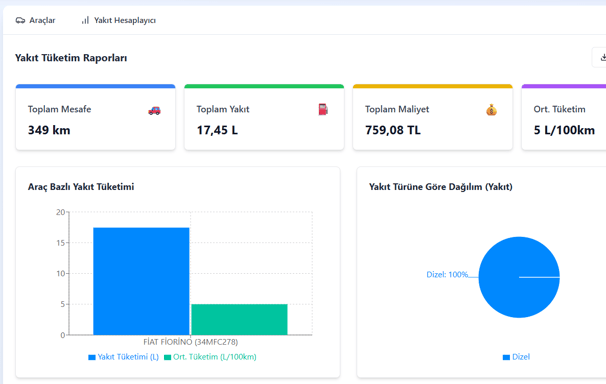
Task: Click the Dizel: 100% pie label
Action: (x=447, y=275)
